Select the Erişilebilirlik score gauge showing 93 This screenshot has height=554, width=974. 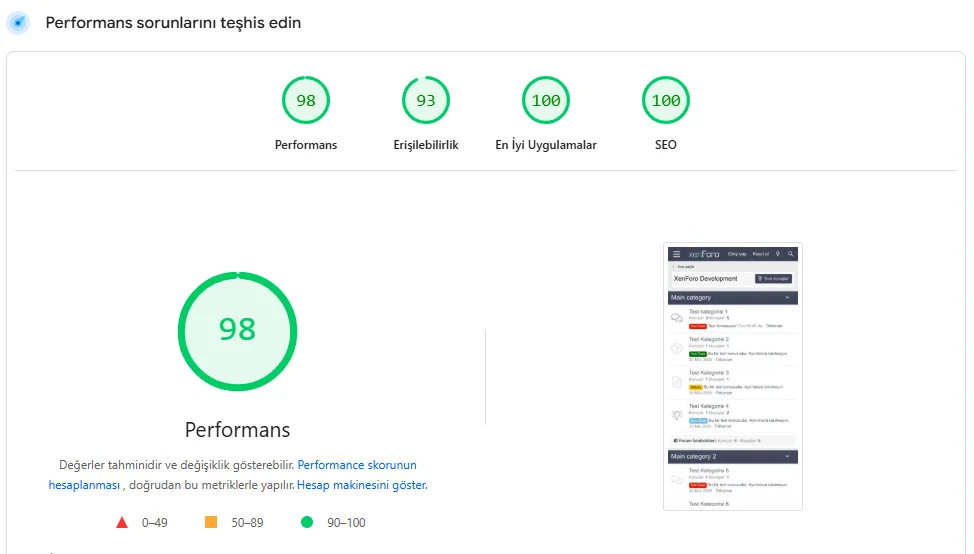tap(426, 100)
